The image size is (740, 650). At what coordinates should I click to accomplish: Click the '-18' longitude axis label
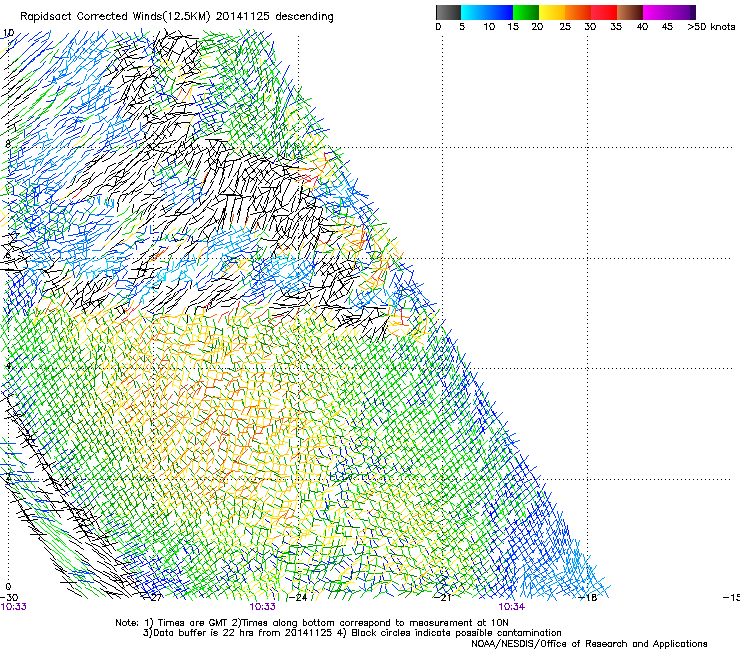click(588, 598)
